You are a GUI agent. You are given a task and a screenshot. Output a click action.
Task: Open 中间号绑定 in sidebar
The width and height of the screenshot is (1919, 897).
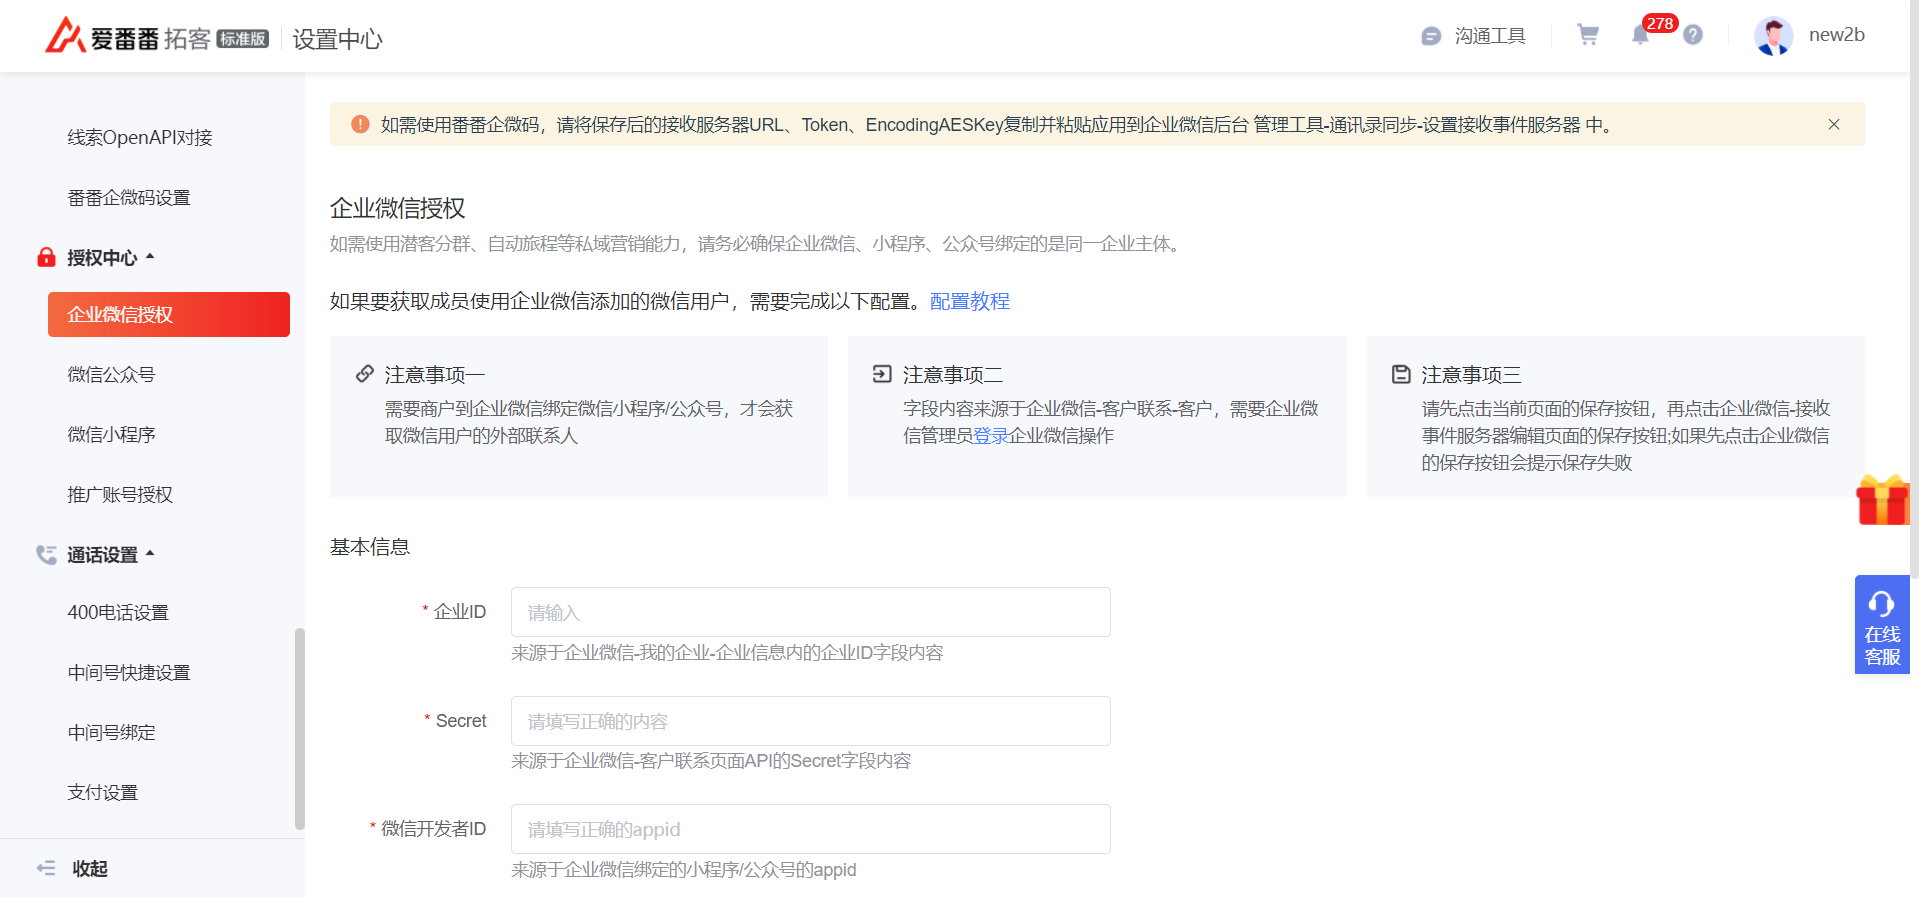(x=111, y=732)
